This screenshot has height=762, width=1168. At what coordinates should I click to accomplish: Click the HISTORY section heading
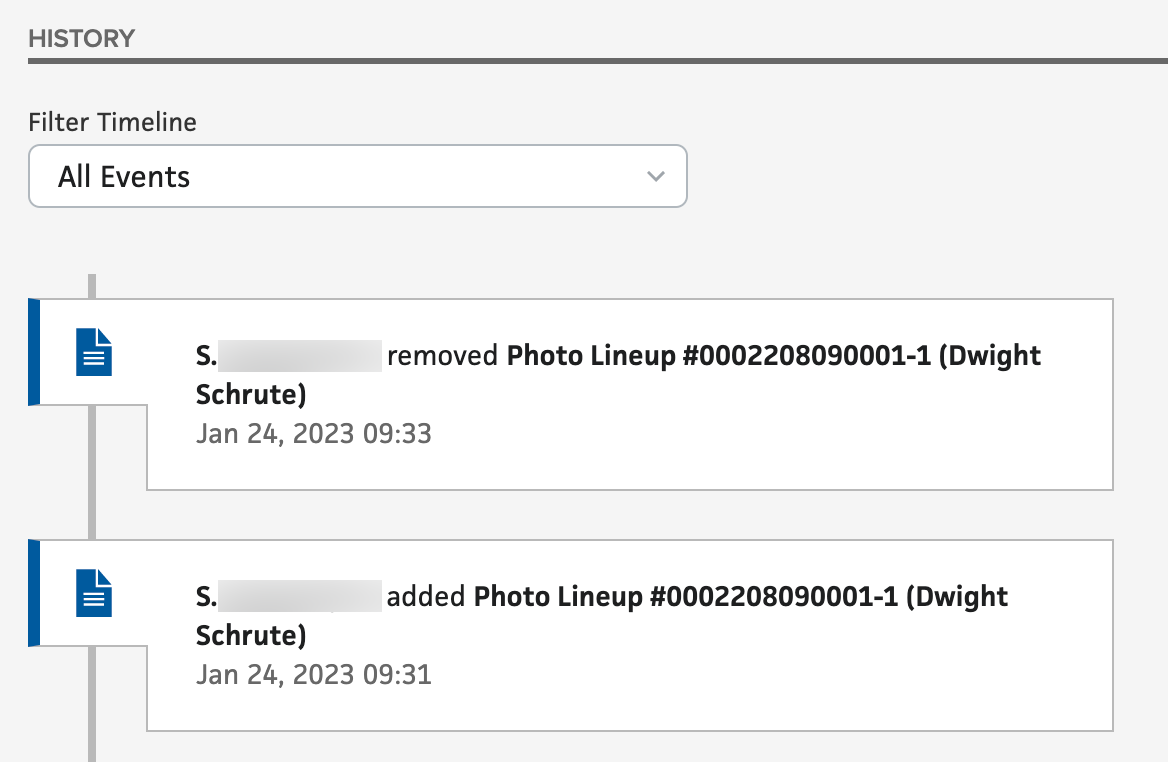tap(81, 39)
